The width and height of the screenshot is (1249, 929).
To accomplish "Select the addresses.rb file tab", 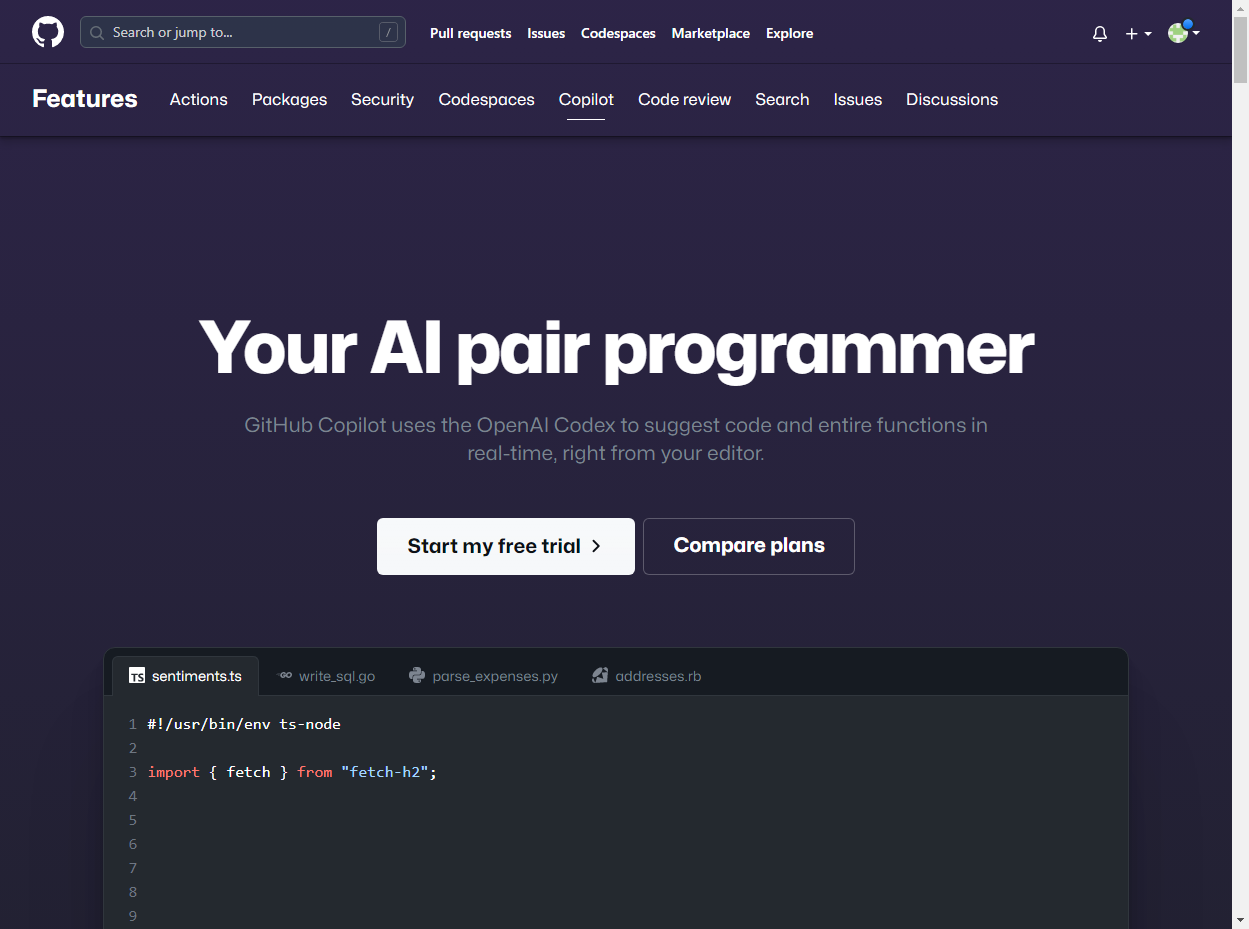I will [x=658, y=675].
